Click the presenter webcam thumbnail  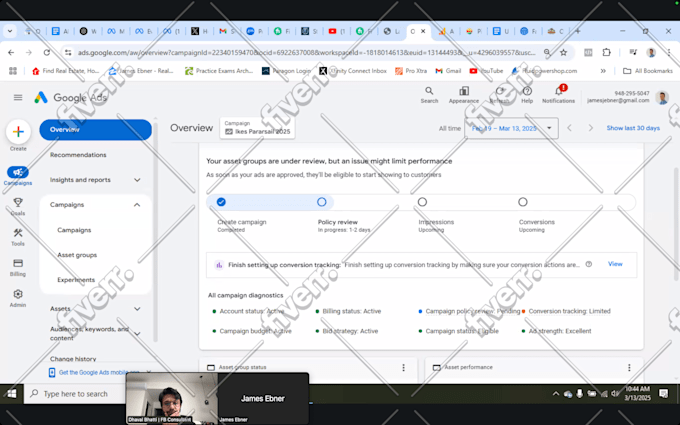click(172, 398)
